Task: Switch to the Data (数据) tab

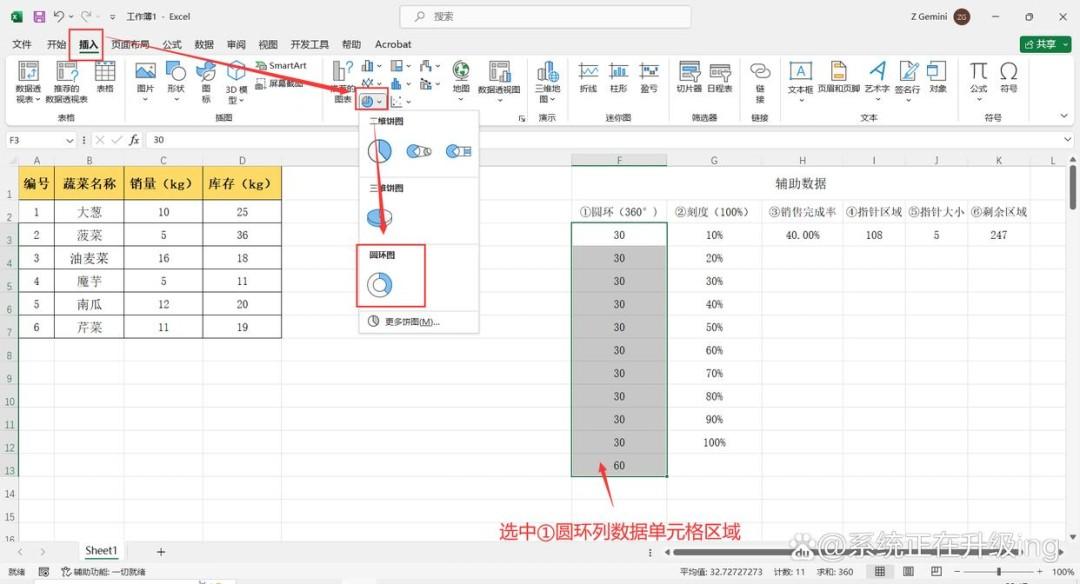Action: [x=204, y=44]
